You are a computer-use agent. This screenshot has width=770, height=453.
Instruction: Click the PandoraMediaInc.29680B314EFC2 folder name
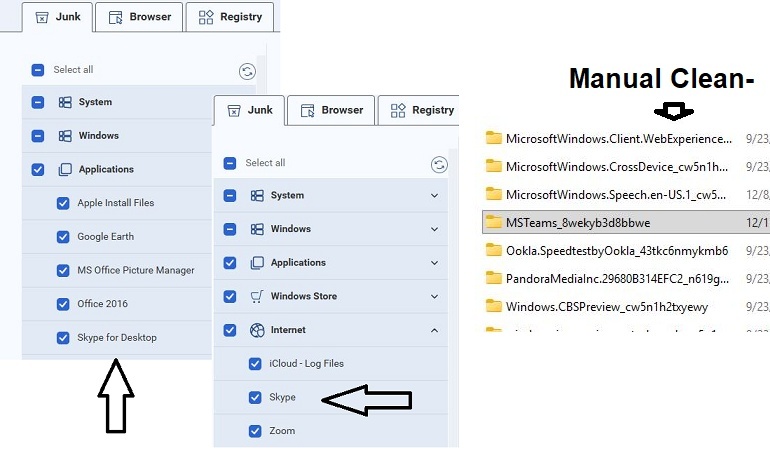[x=617, y=279]
